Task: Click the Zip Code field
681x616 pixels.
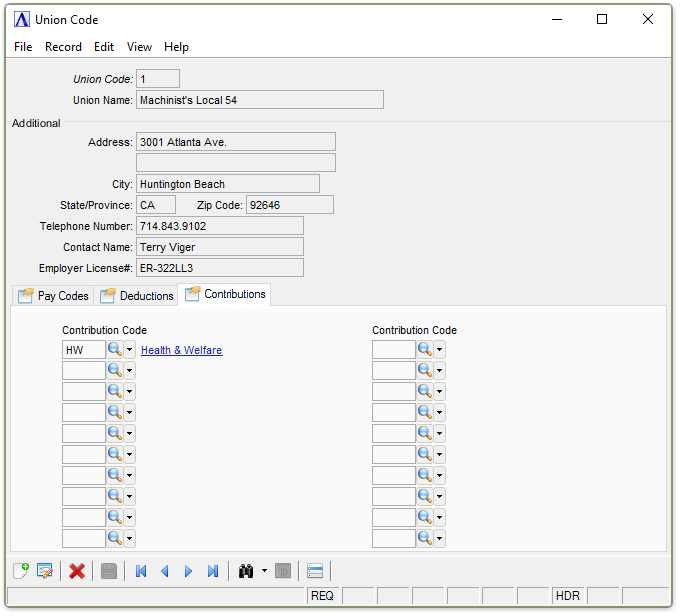Action: [x=289, y=205]
